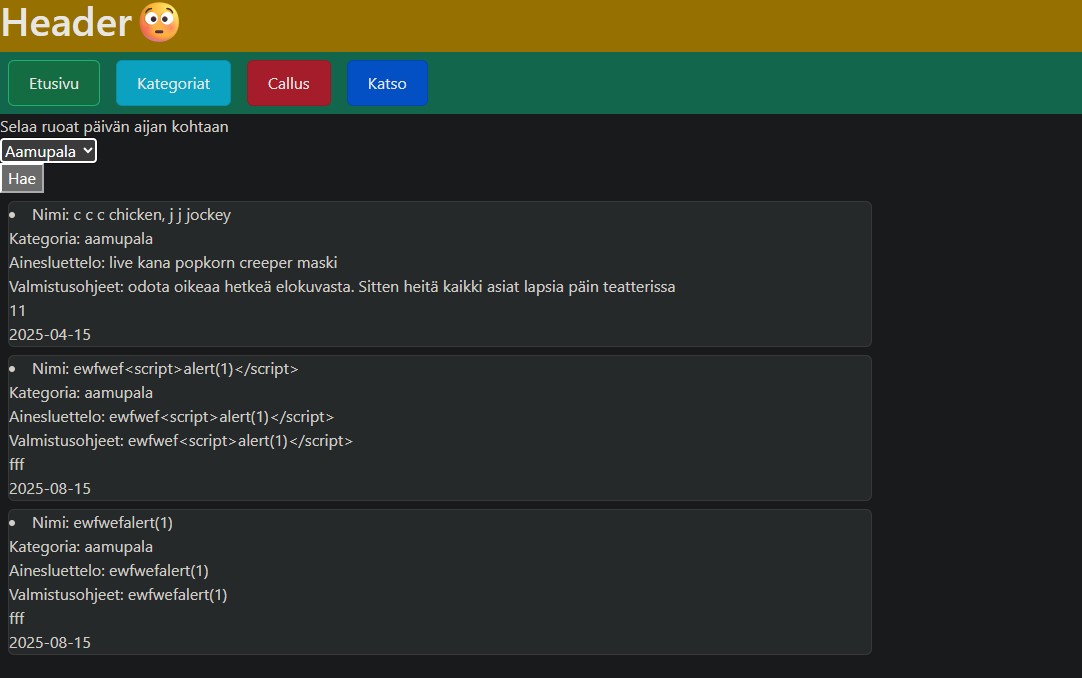
Task: Click the flushed face emoji in header
Action: coord(159,22)
